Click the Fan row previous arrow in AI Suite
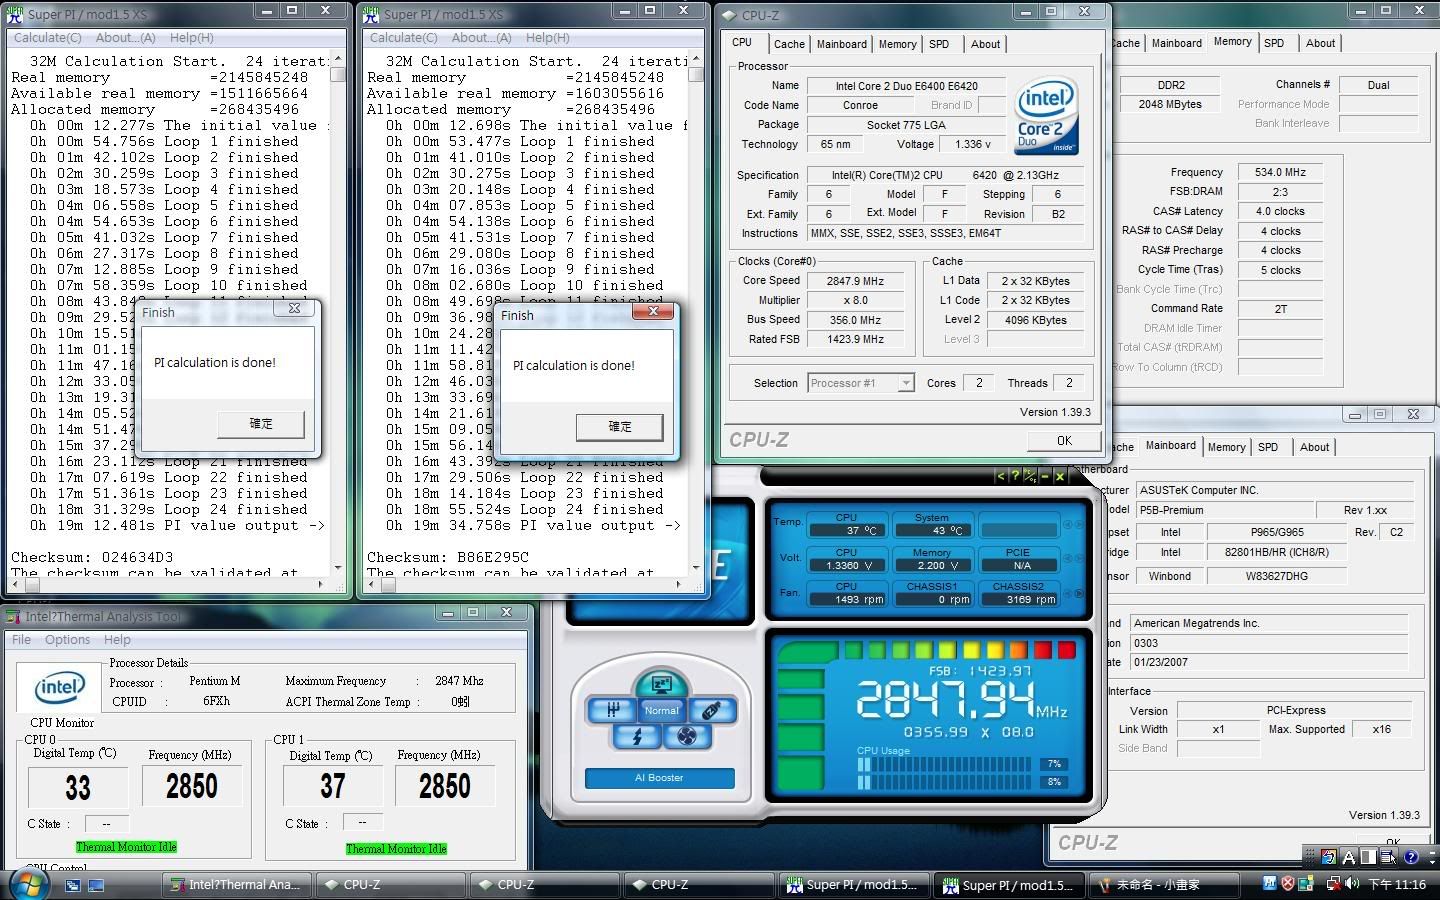1440x900 pixels. (1067, 592)
